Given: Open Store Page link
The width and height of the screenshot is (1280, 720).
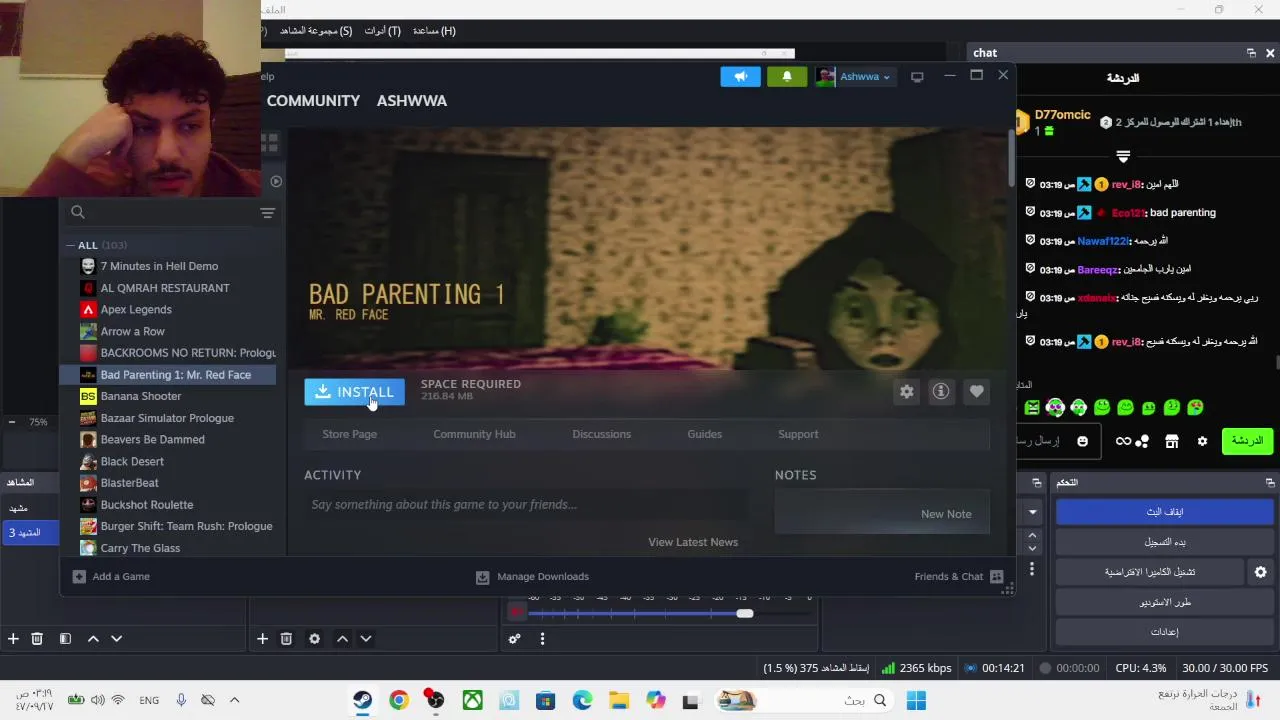Looking at the screenshot, I should point(349,434).
